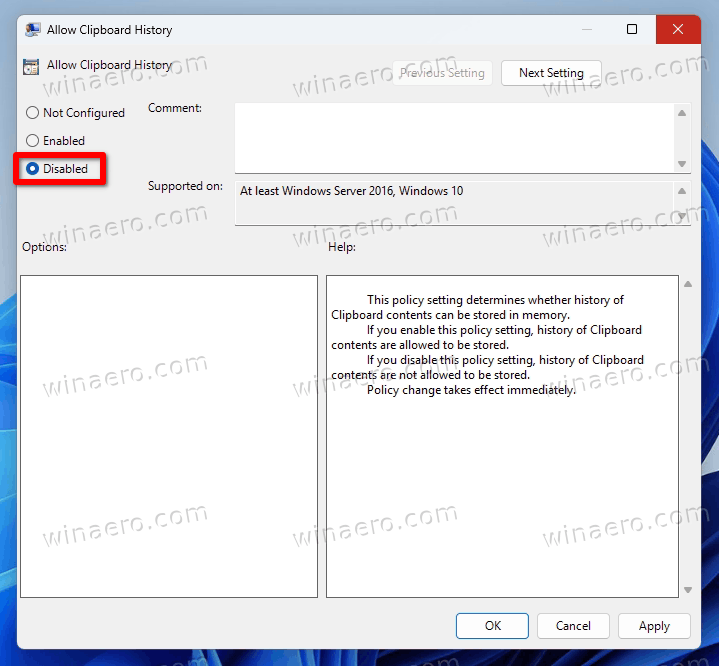Image resolution: width=719 pixels, height=666 pixels.
Task: Click Supported on box scroll up arrow
Action: pos(682,191)
